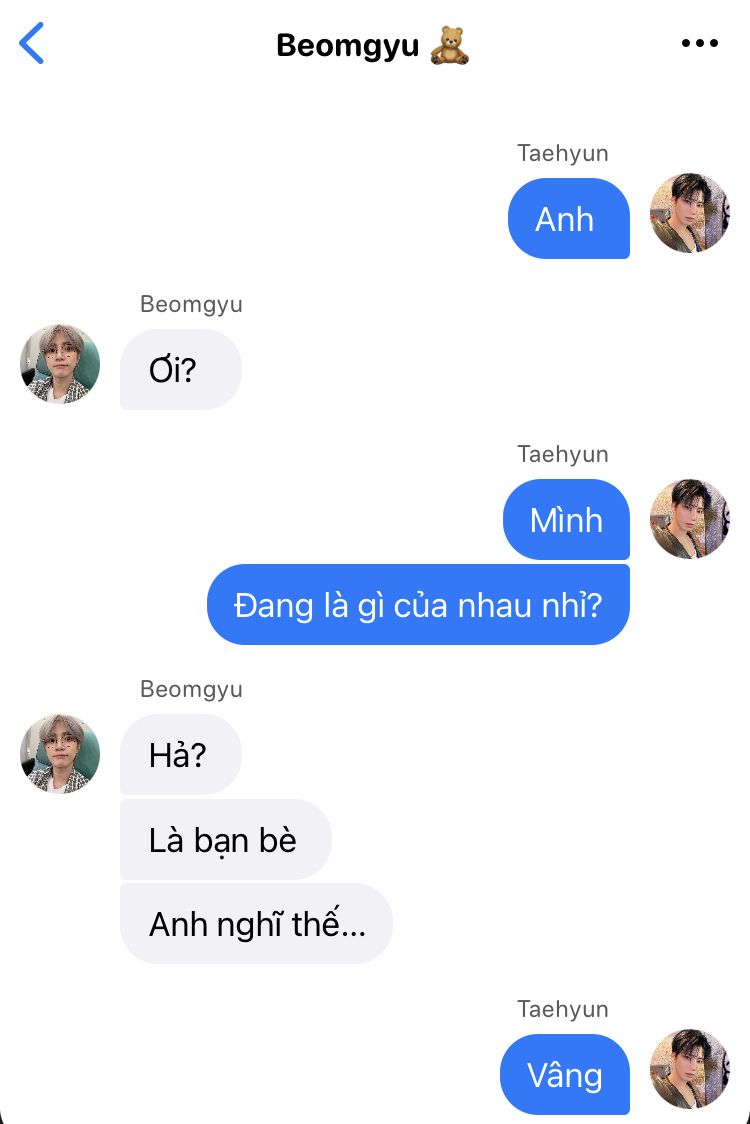Tap the "Là bạn bè" bubble

tap(225, 840)
